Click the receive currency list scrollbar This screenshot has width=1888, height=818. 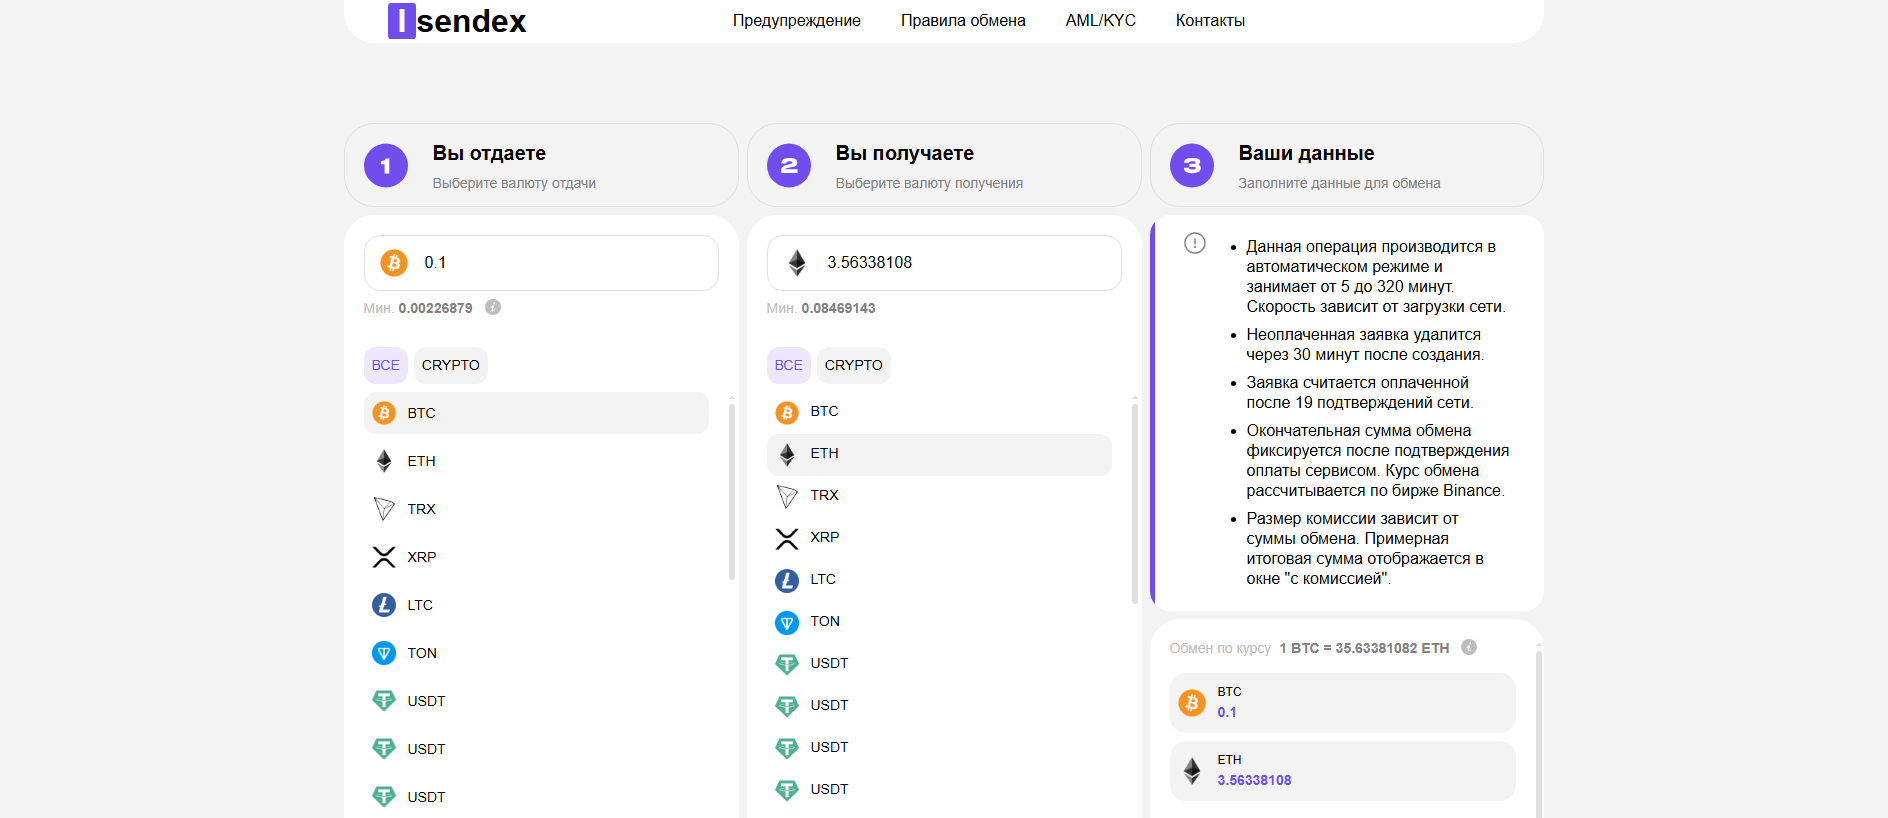tap(1135, 502)
